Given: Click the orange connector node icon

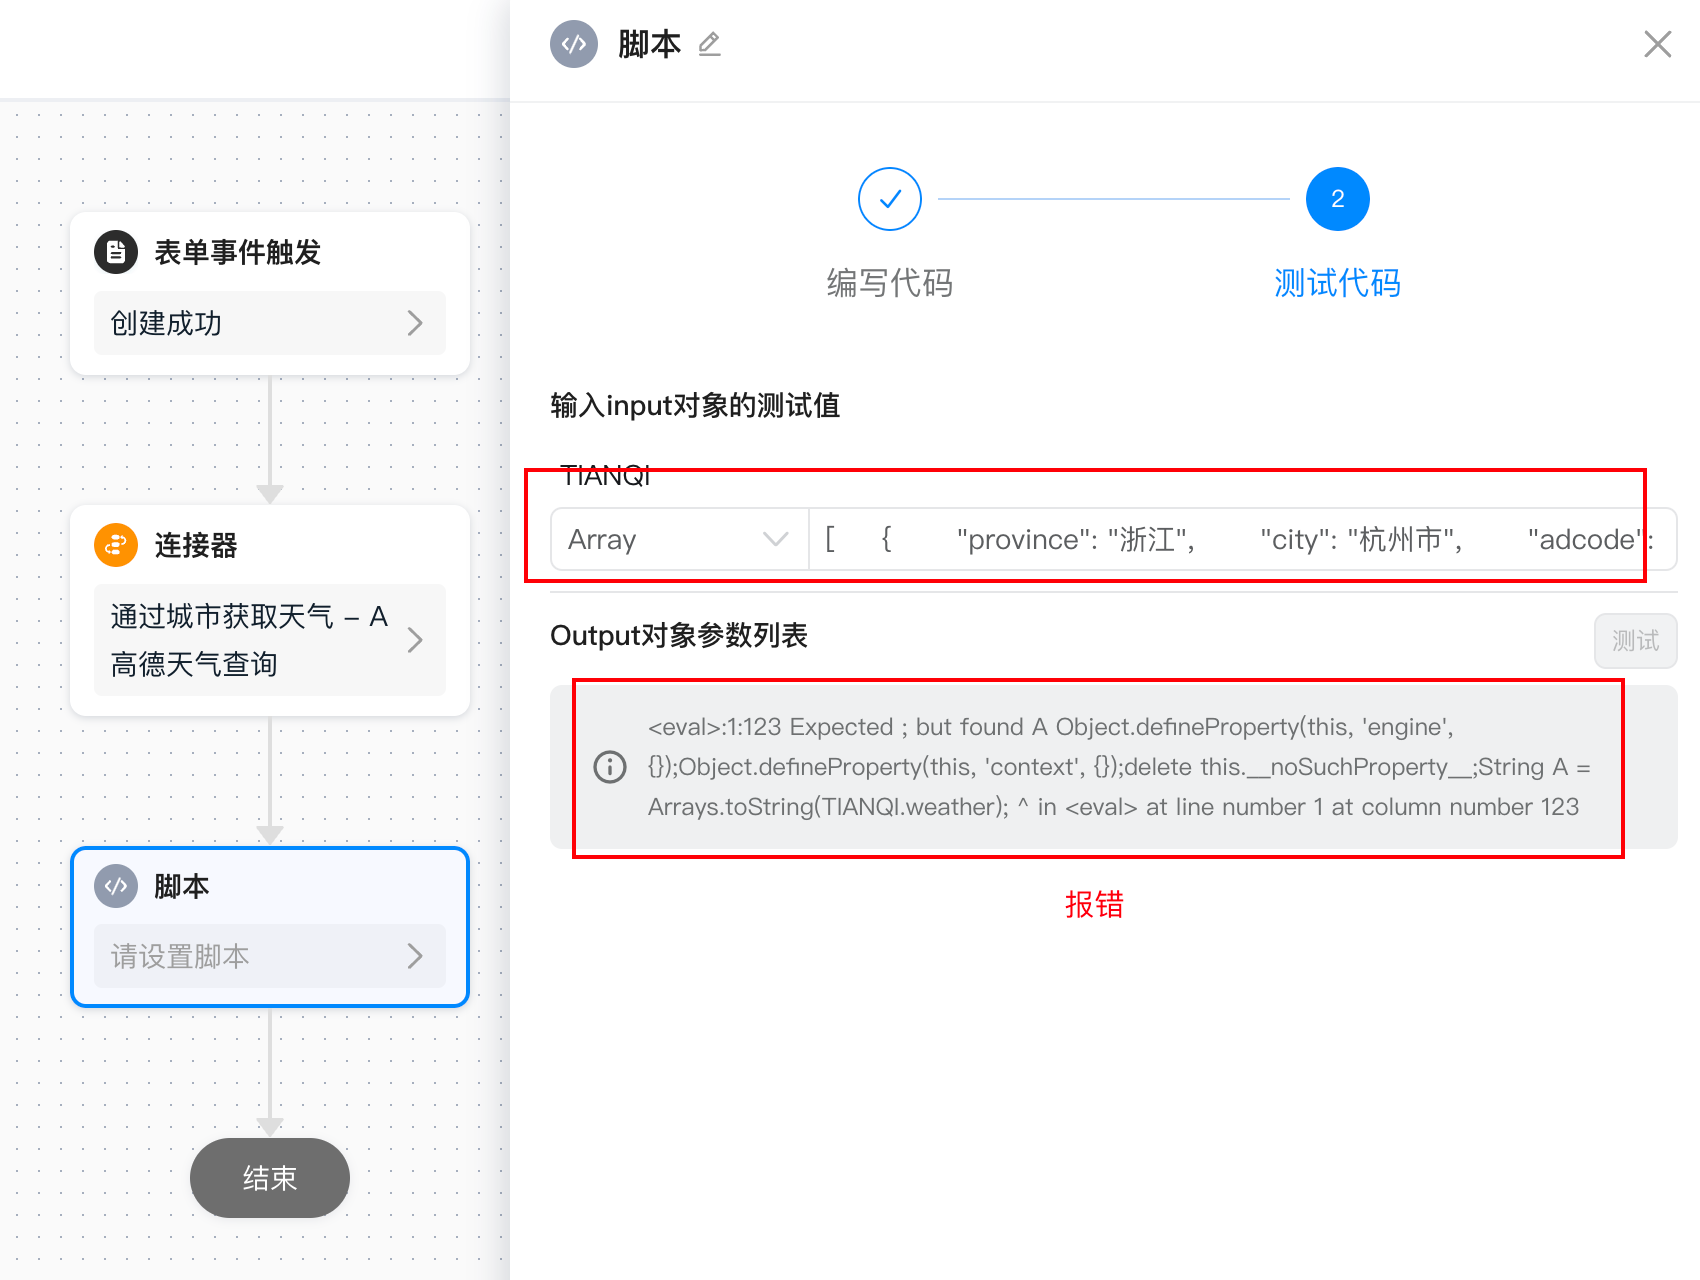Looking at the screenshot, I should coord(116,545).
